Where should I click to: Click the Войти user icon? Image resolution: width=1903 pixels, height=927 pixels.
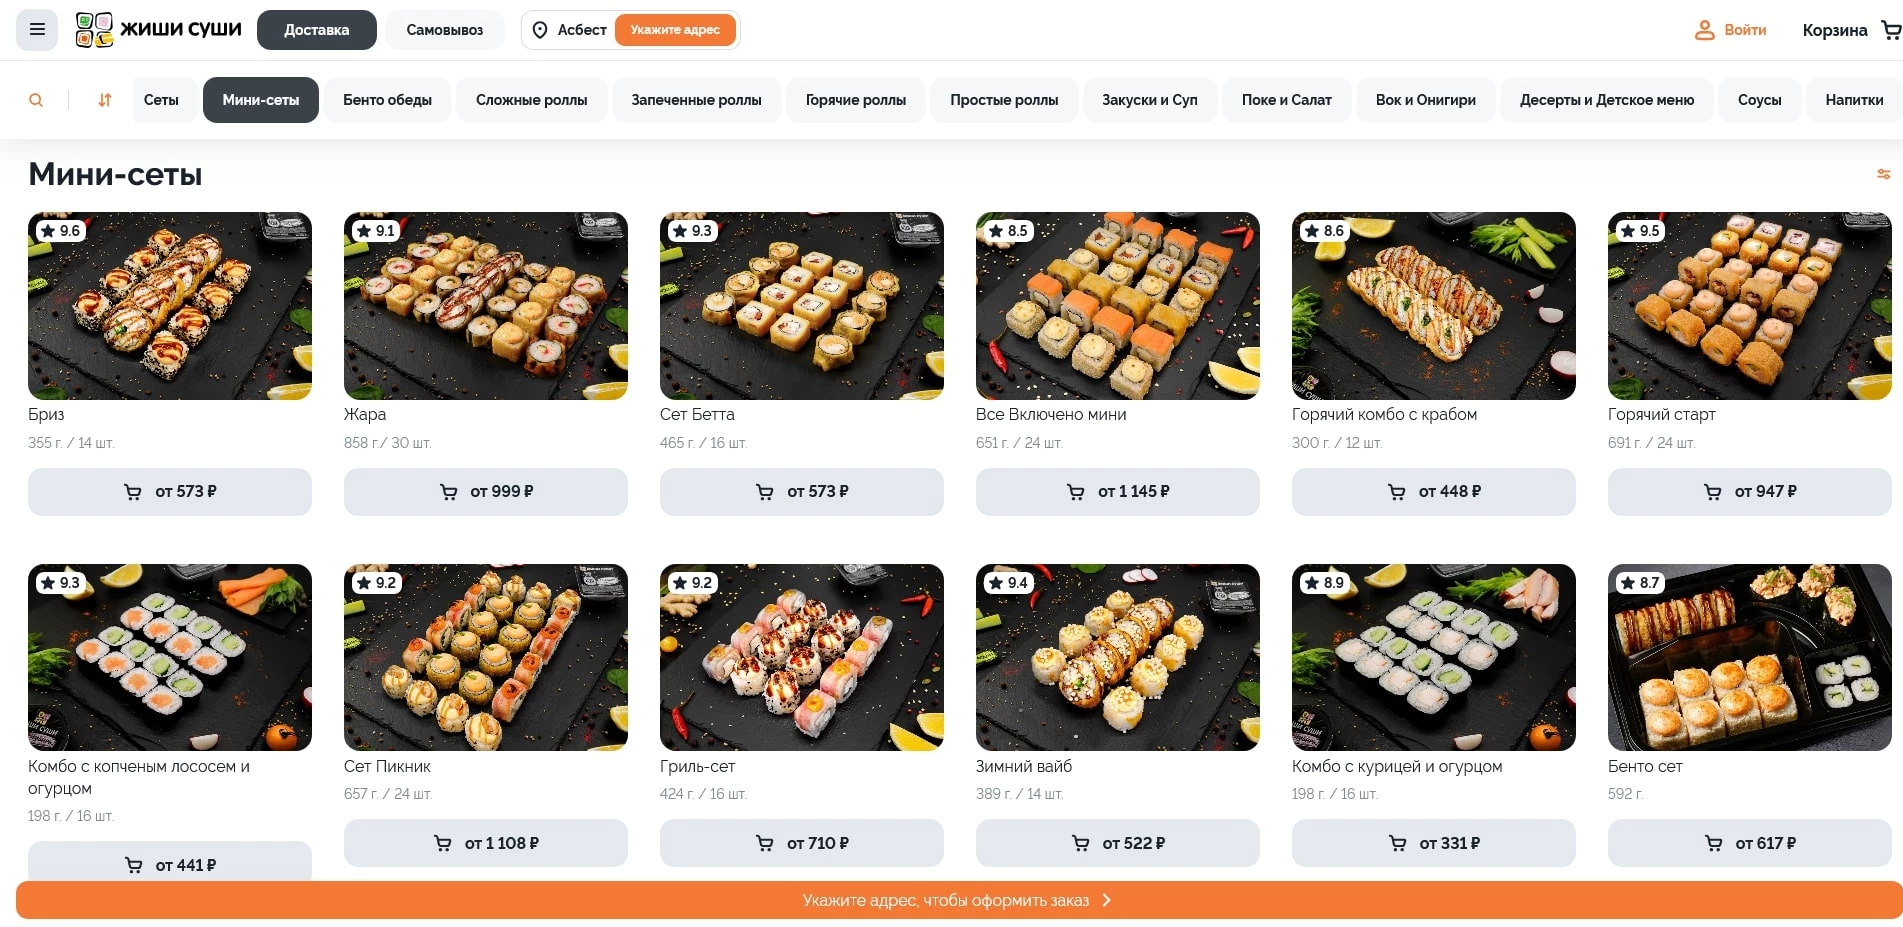(1705, 30)
